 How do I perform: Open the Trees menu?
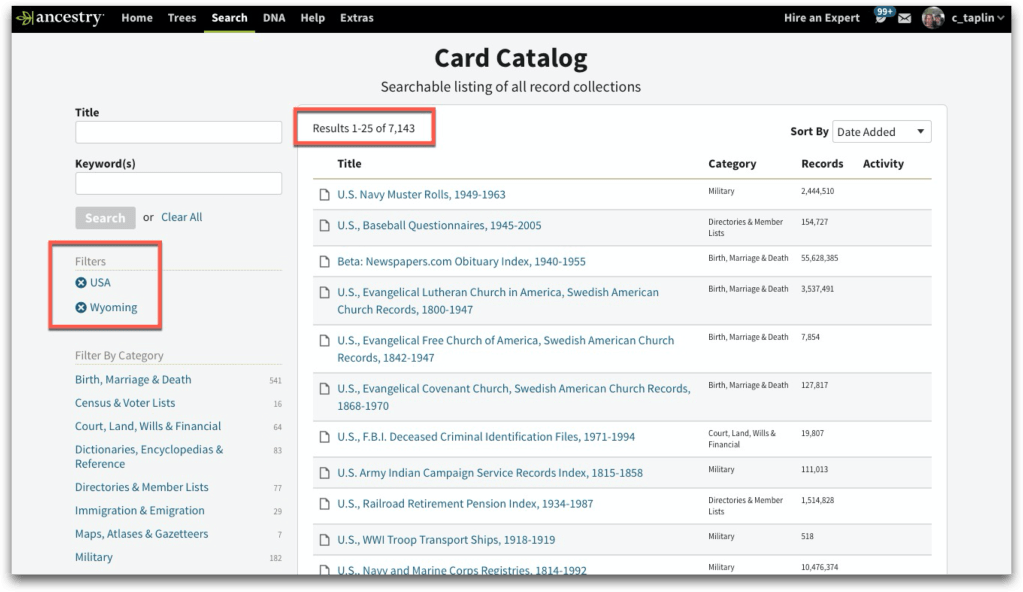point(182,18)
